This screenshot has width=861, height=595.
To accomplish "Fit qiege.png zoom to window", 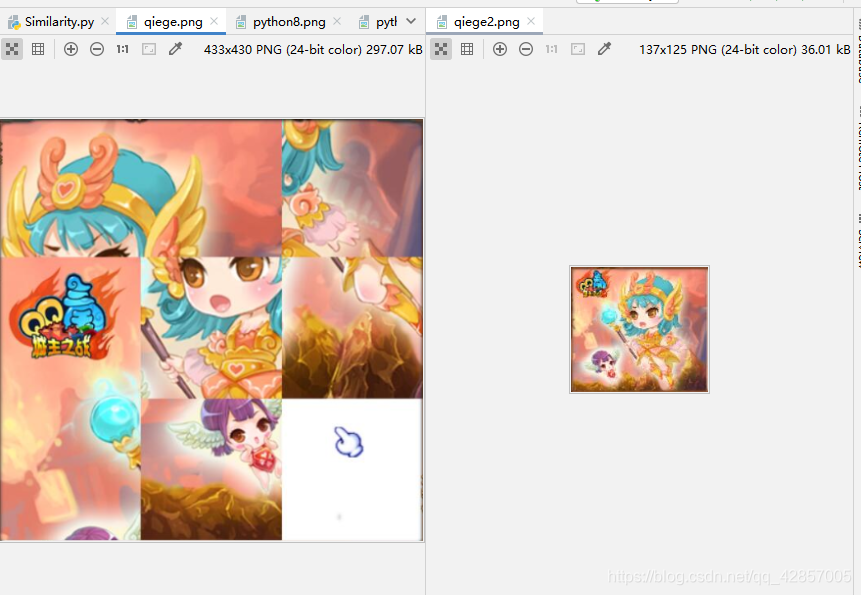I will tap(149, 49).
